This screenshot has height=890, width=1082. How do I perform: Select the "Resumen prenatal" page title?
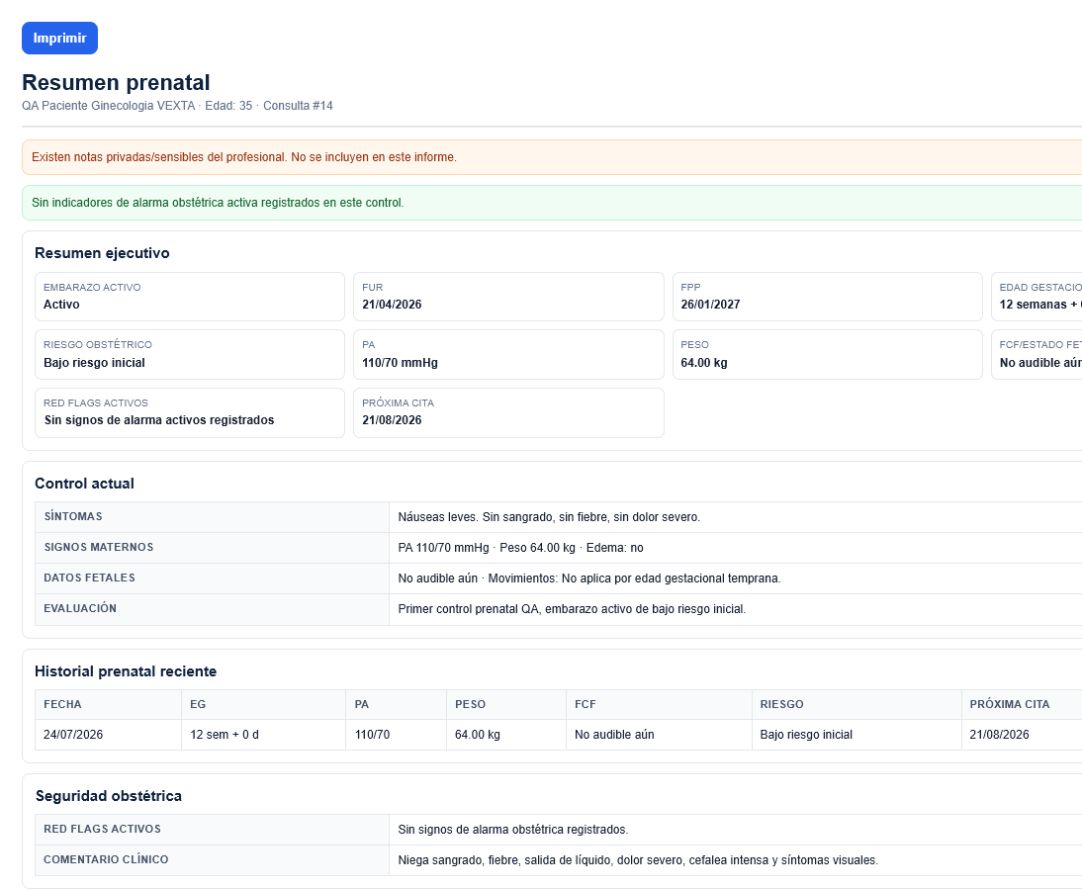point(116,82)
